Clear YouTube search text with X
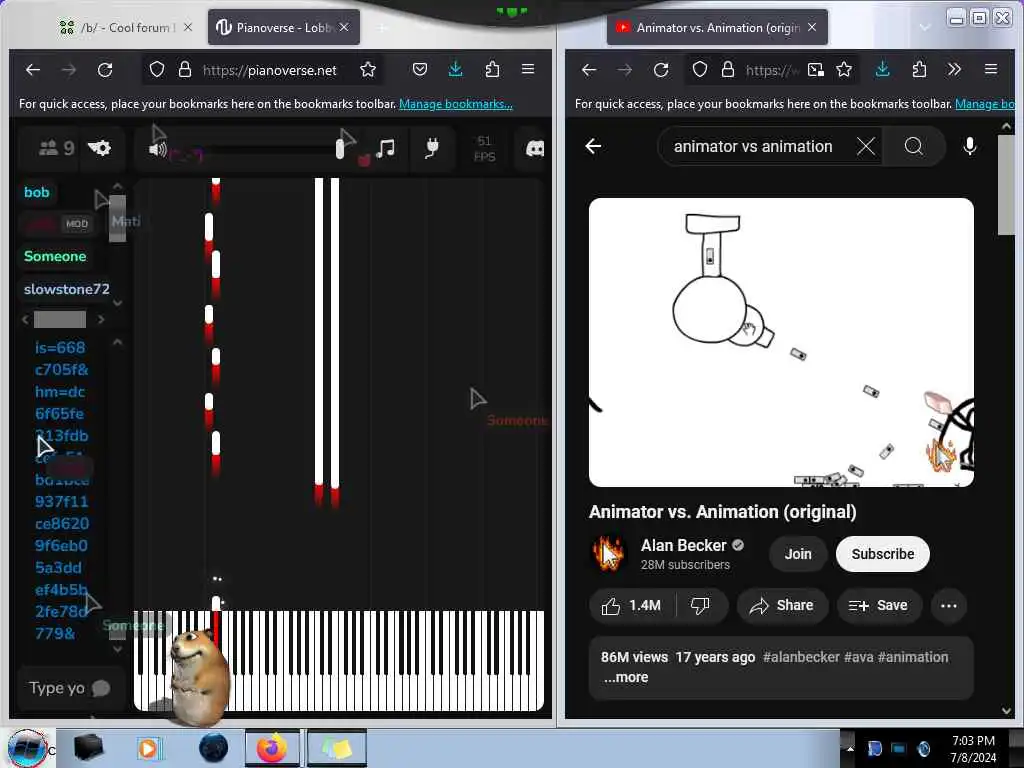 click(866, 146)
